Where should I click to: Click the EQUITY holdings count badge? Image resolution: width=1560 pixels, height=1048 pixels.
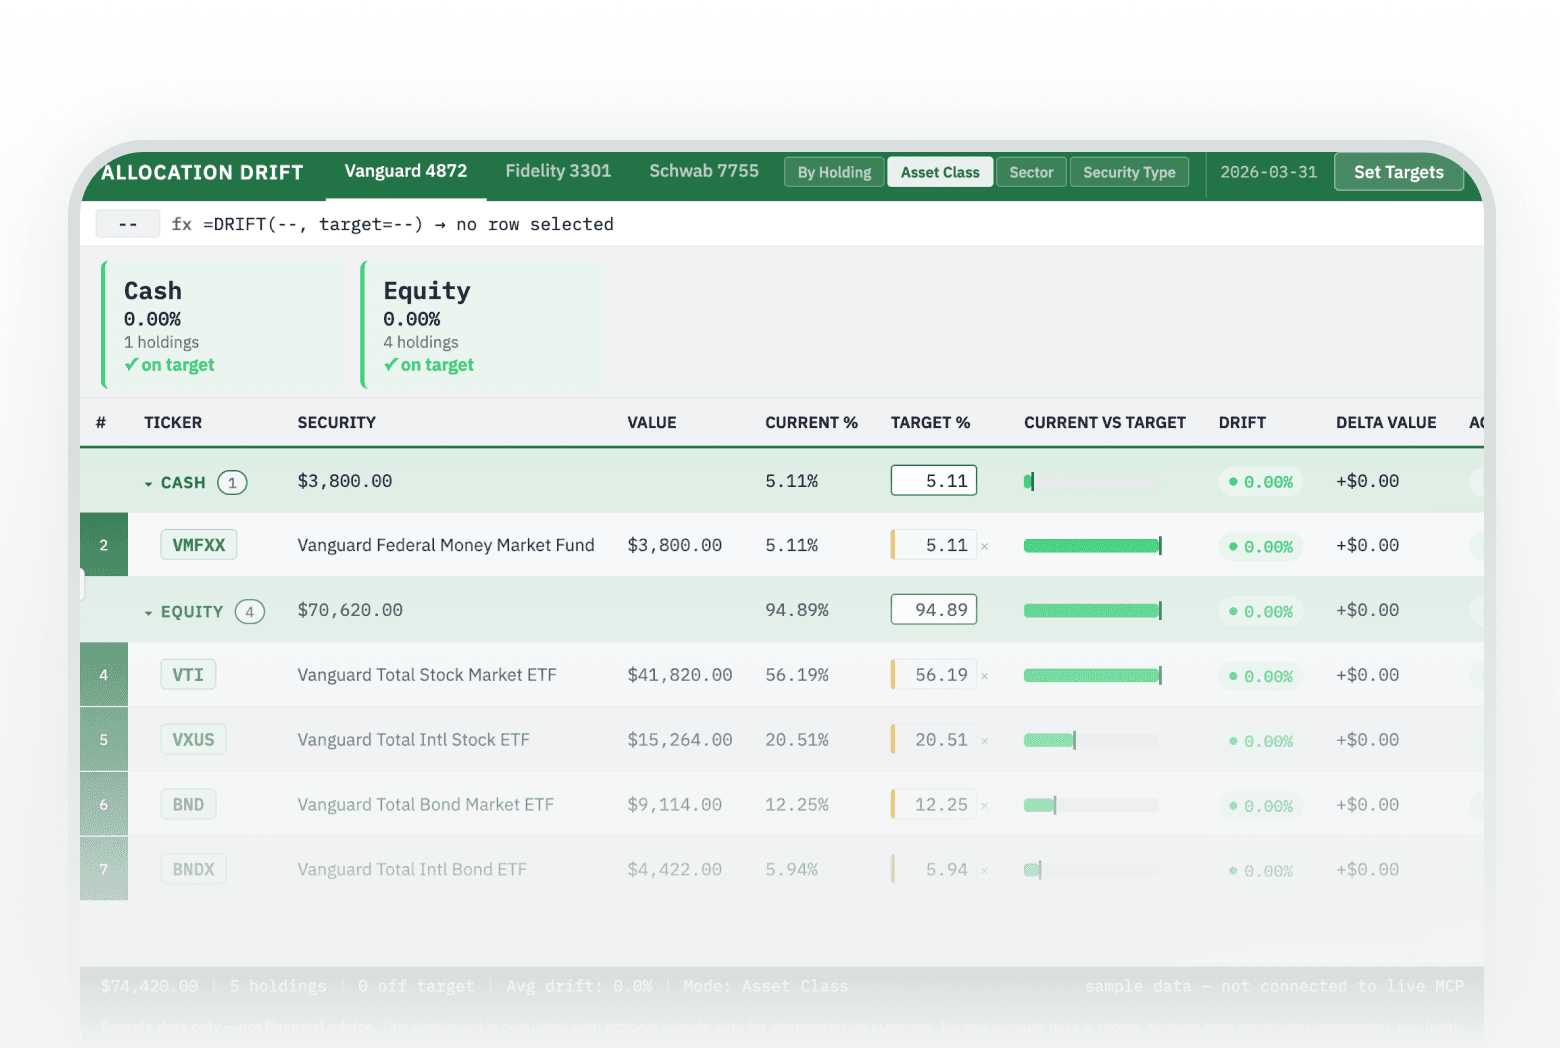click(x=250, y=611)
